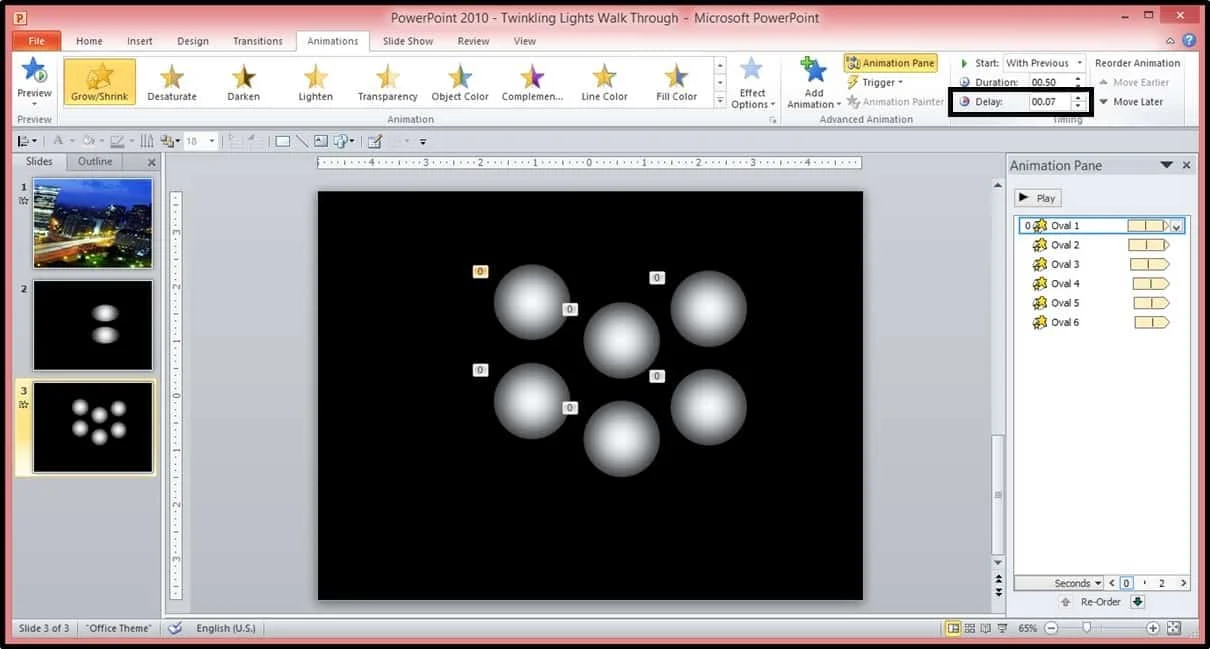Switch to the Transitions ribbon tab
The height and width of the screenshot is (649, 1210).
258,41
